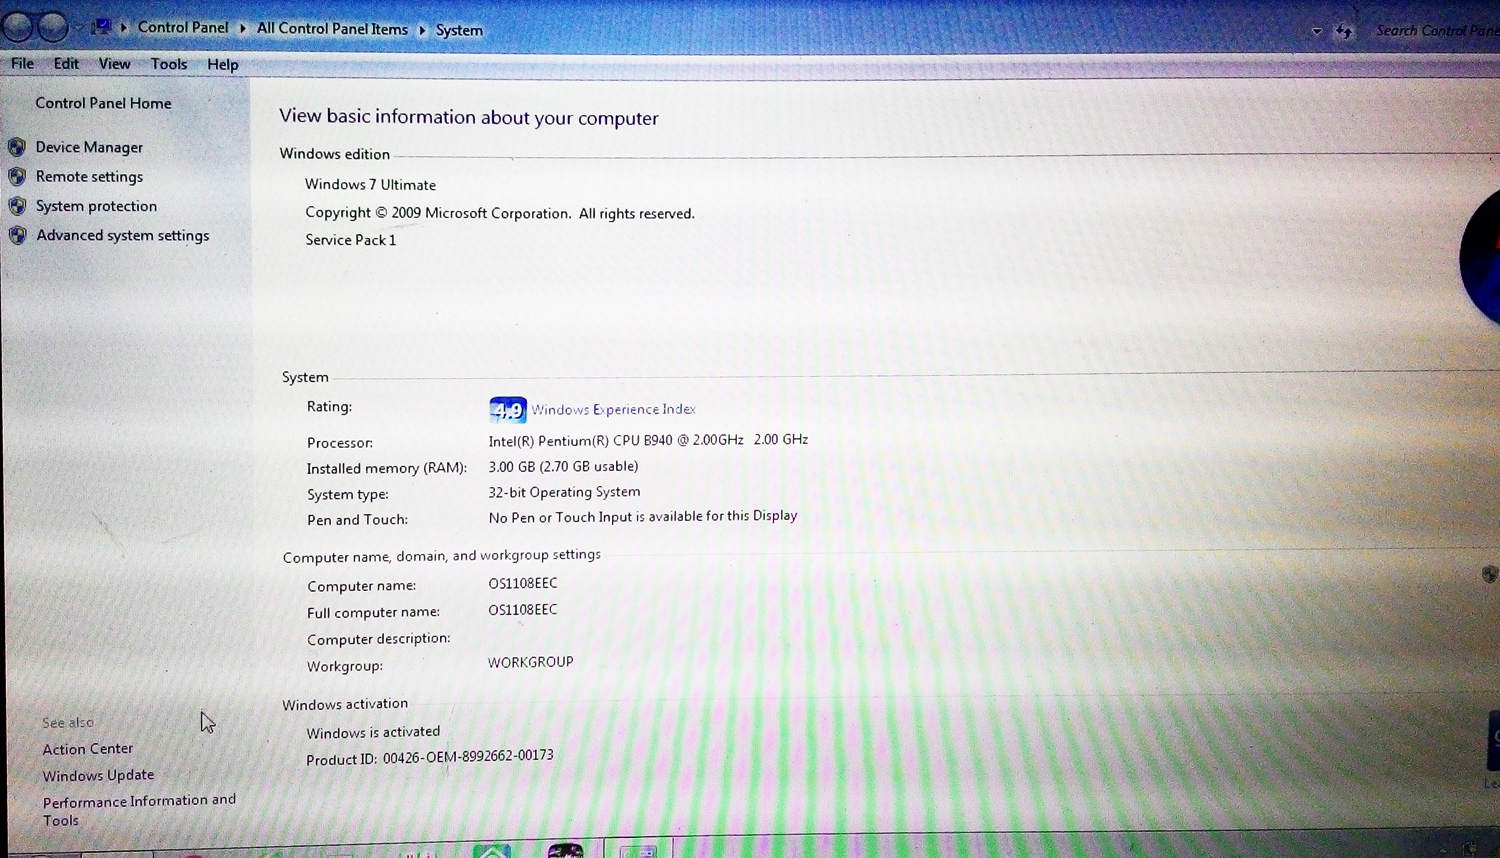
Task: Open Advanced system settings
Action: 123,235
